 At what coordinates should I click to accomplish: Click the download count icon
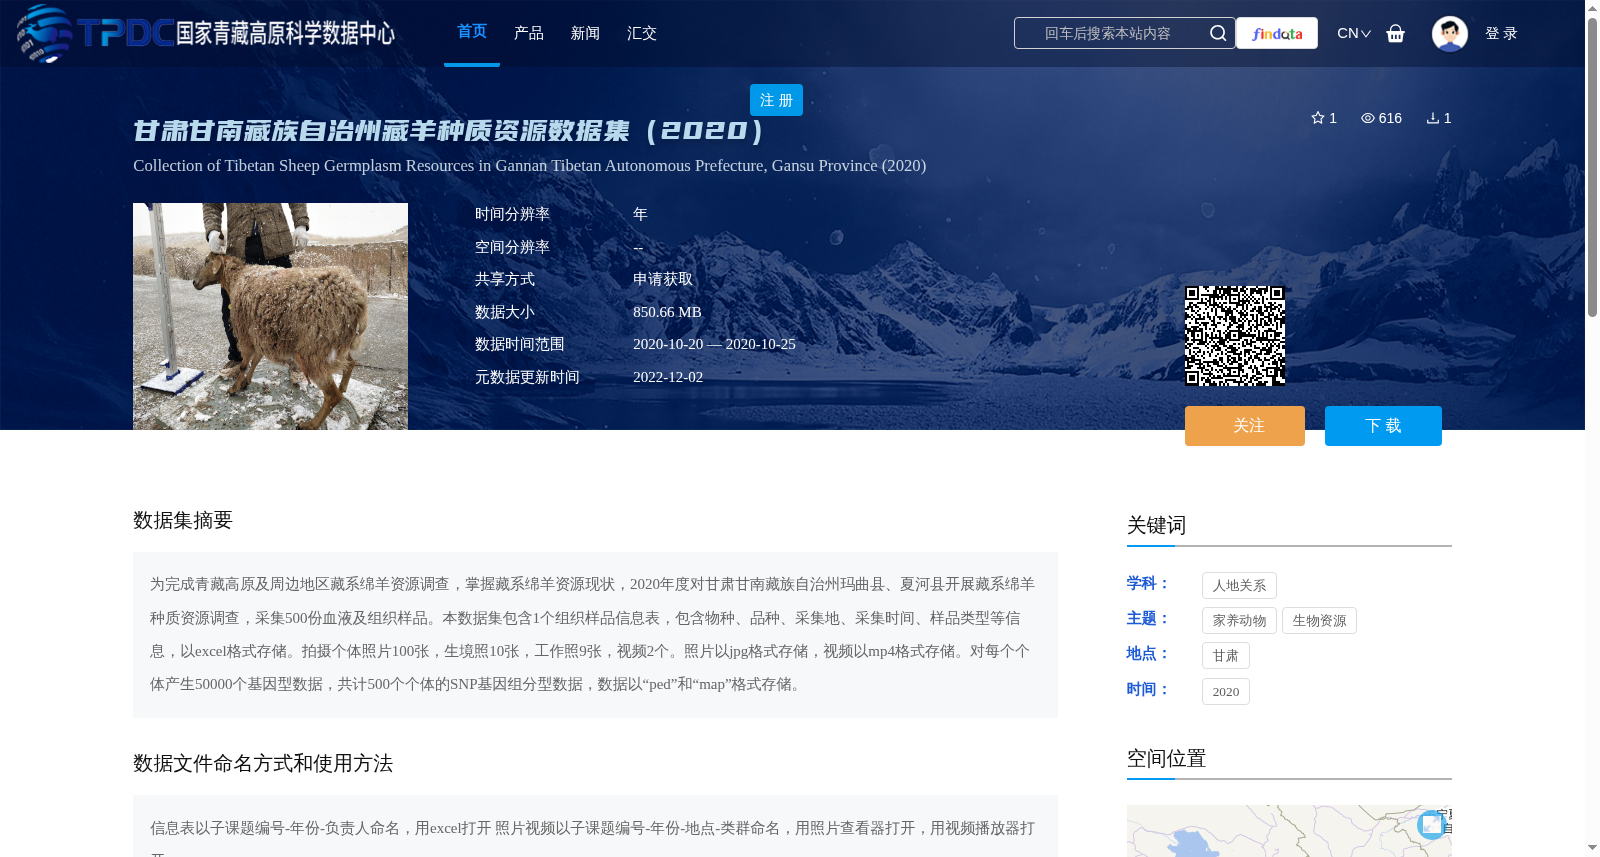coord(1432,118)
